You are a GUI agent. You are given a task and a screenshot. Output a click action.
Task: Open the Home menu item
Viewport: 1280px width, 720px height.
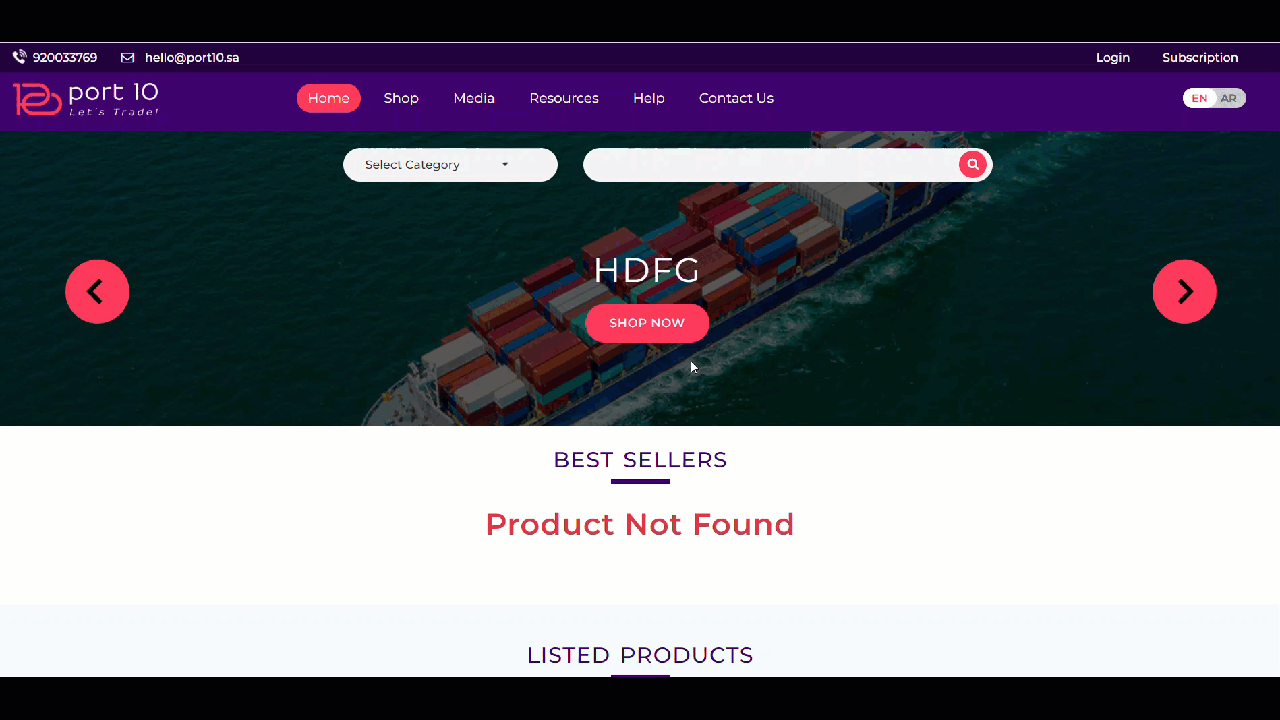(329, 98)
